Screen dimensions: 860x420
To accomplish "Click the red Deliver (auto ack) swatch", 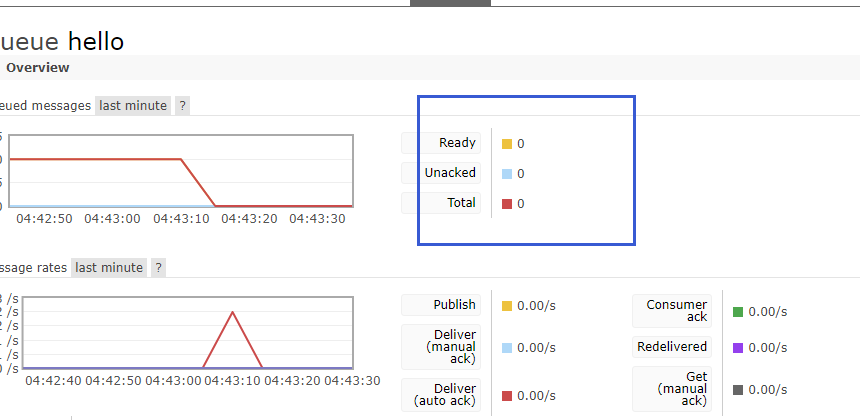I will (507, 396).
